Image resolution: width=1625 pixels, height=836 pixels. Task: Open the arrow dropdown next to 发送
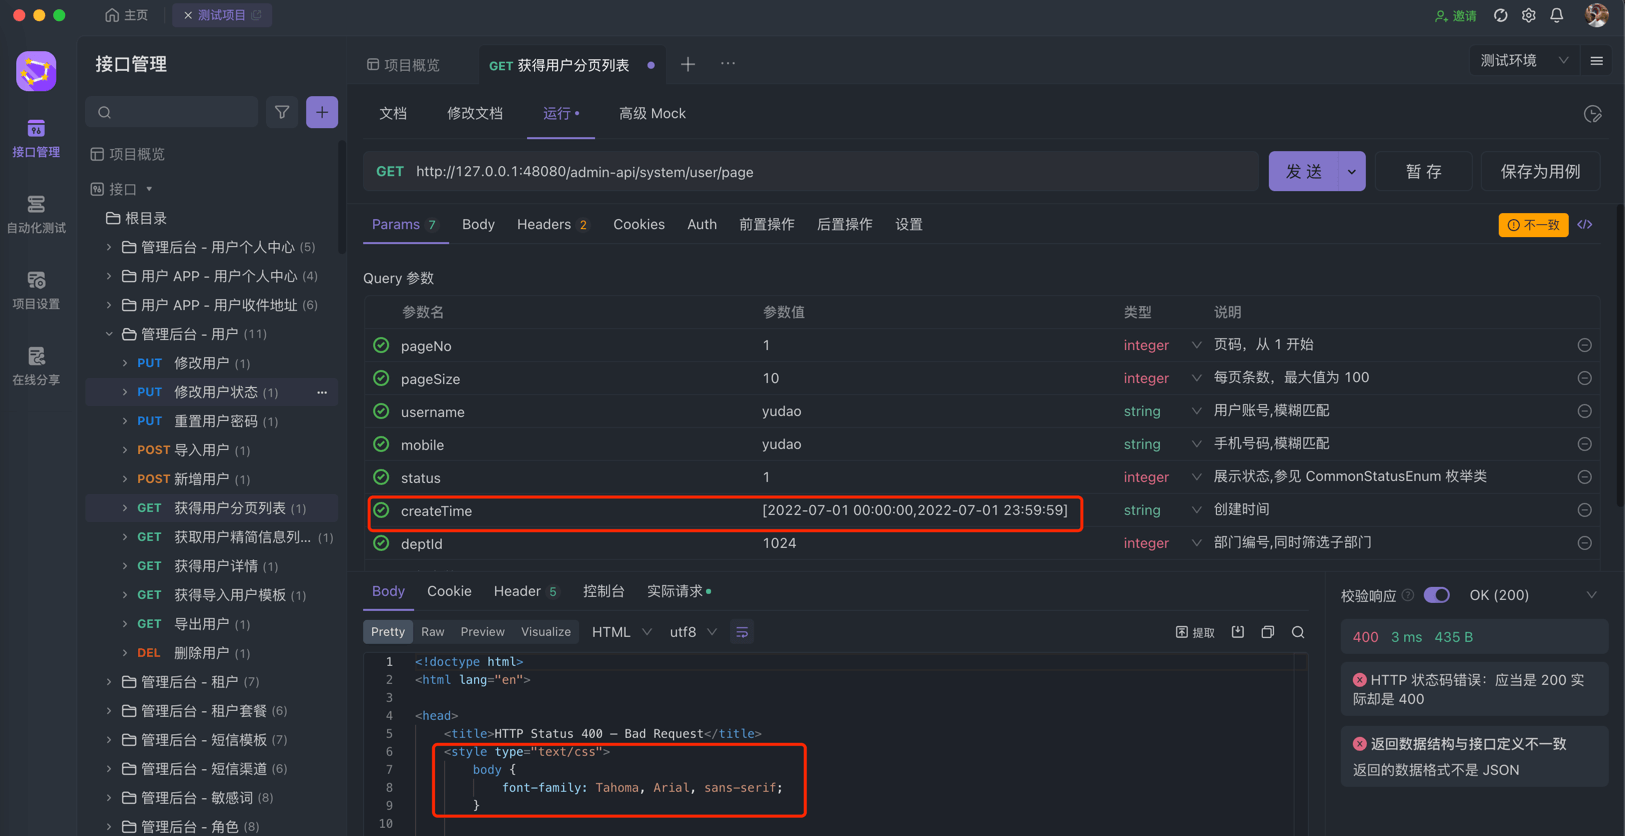[1351, 172]
